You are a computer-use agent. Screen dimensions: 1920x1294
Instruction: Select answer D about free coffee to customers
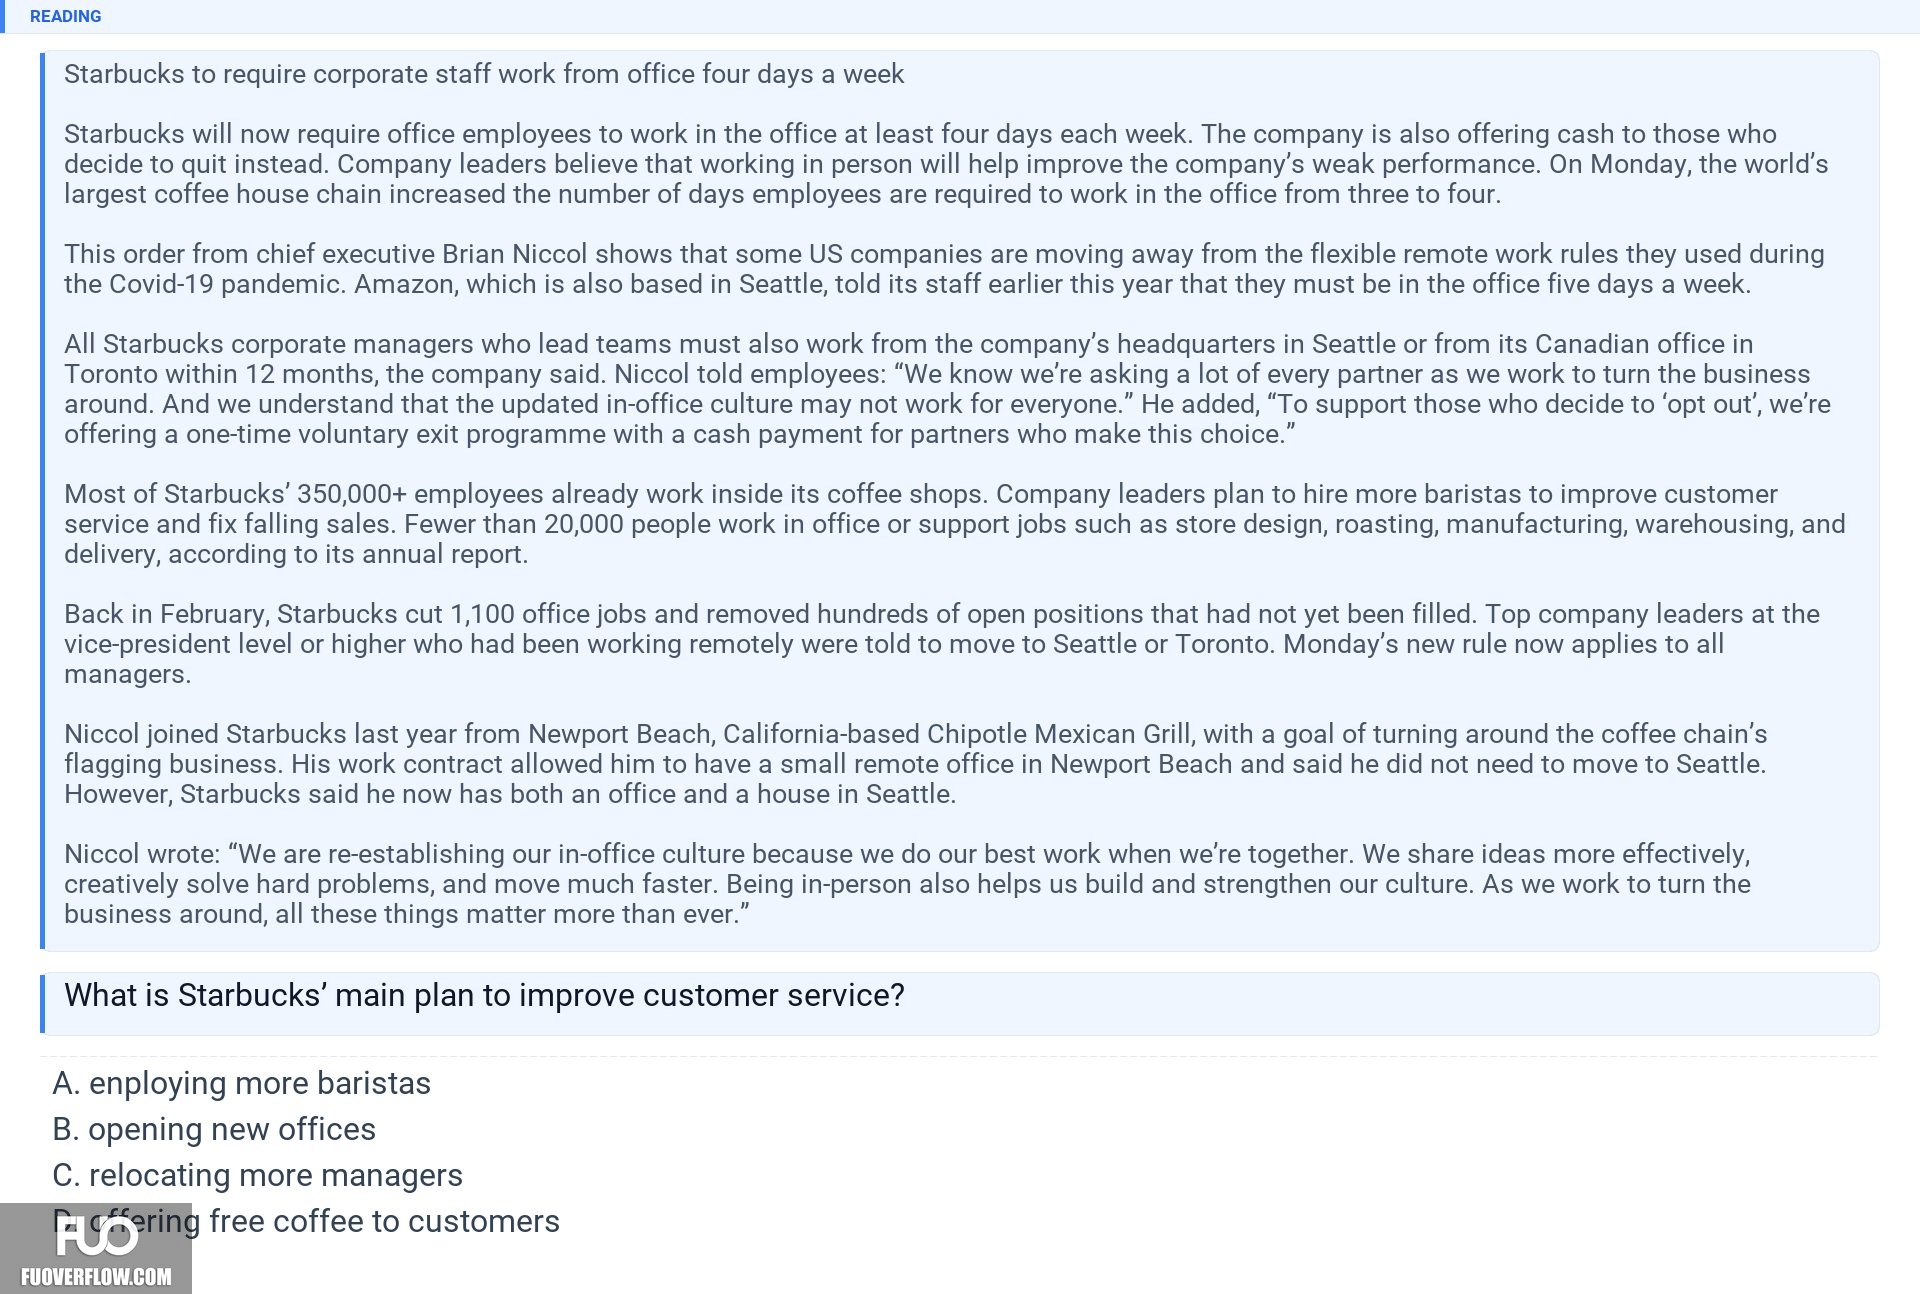click(x=306, y=1221)
